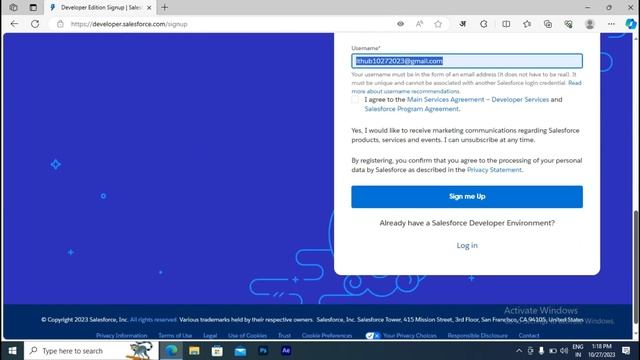Open Photoshop from the taskbar

(263, 351)
